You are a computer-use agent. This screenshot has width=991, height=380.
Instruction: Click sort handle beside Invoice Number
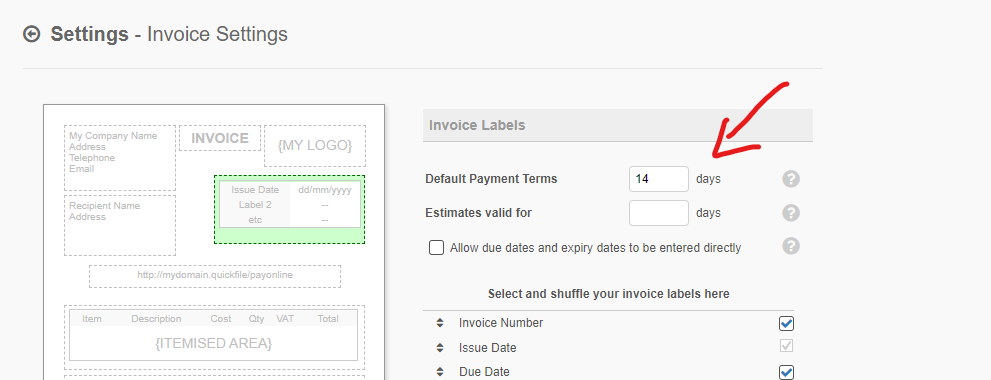[440, 323]
